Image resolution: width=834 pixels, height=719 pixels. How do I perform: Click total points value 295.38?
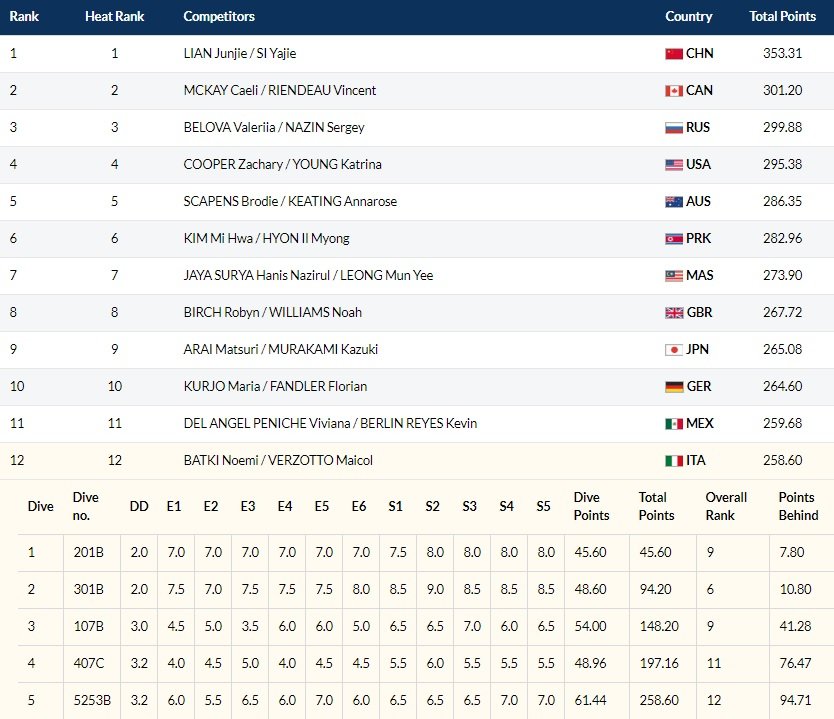782,165
